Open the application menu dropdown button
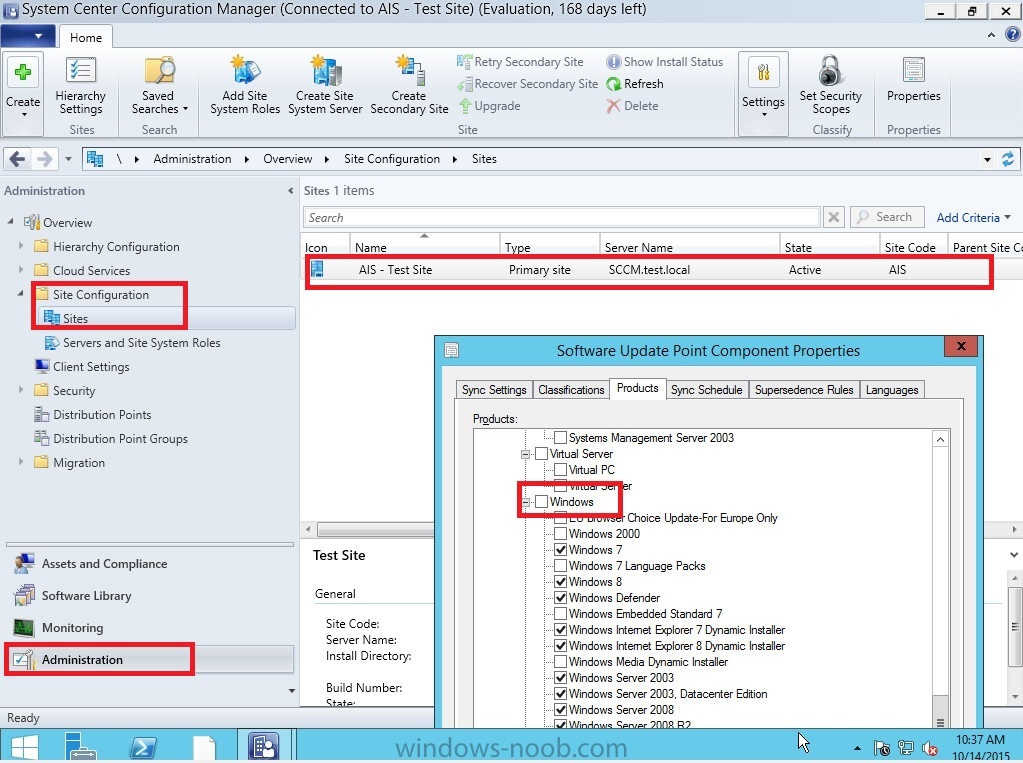Viewport: 1023px width, 763px height. point(27,36)
